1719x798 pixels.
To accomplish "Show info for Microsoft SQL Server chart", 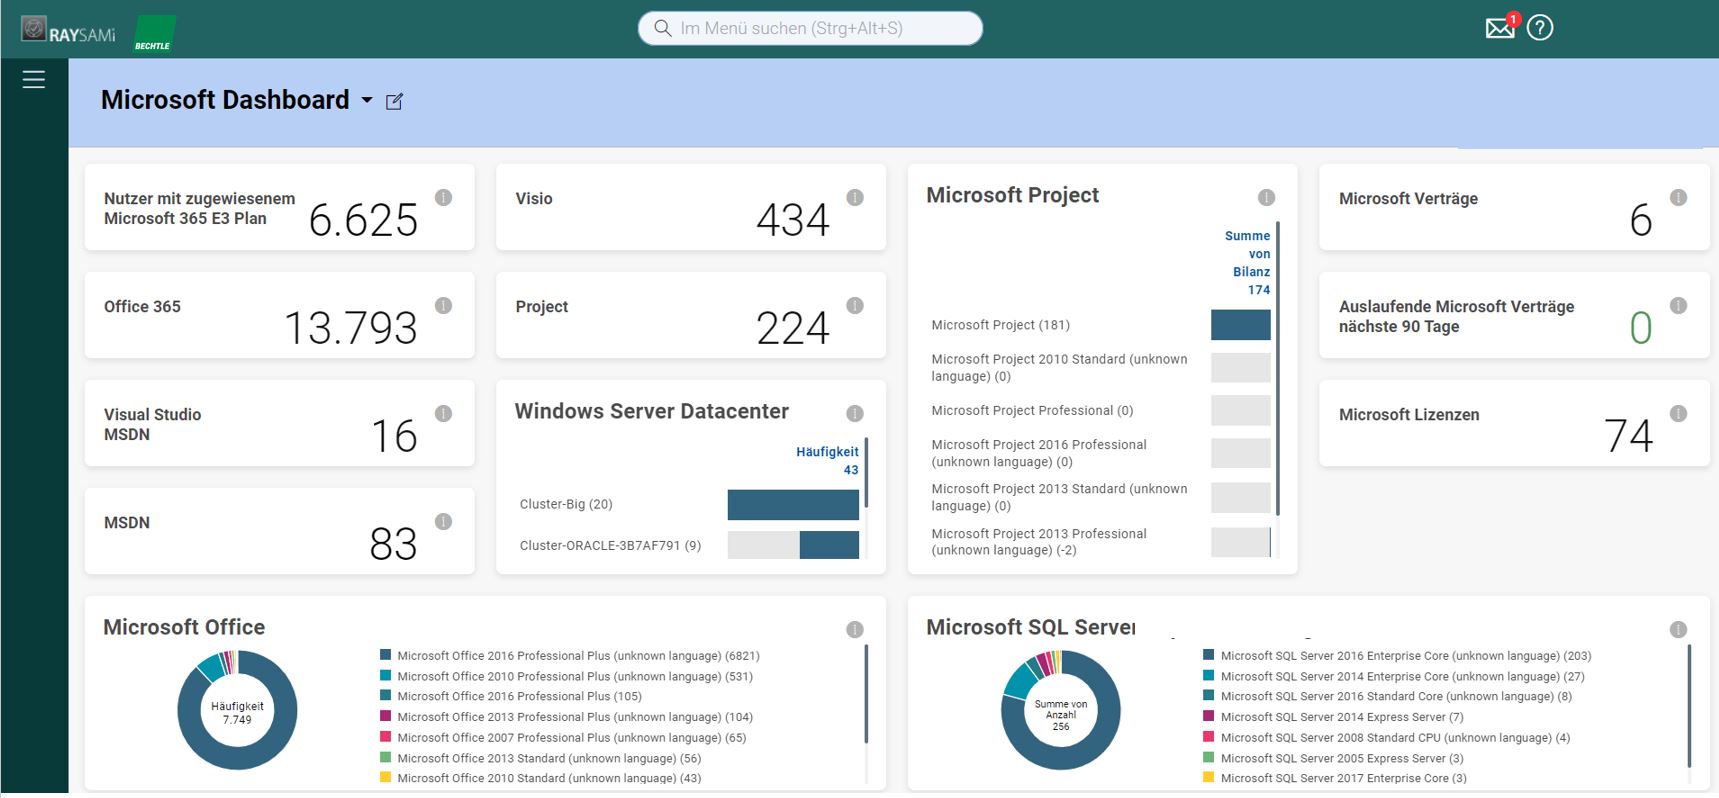I will coord(1678,629).
